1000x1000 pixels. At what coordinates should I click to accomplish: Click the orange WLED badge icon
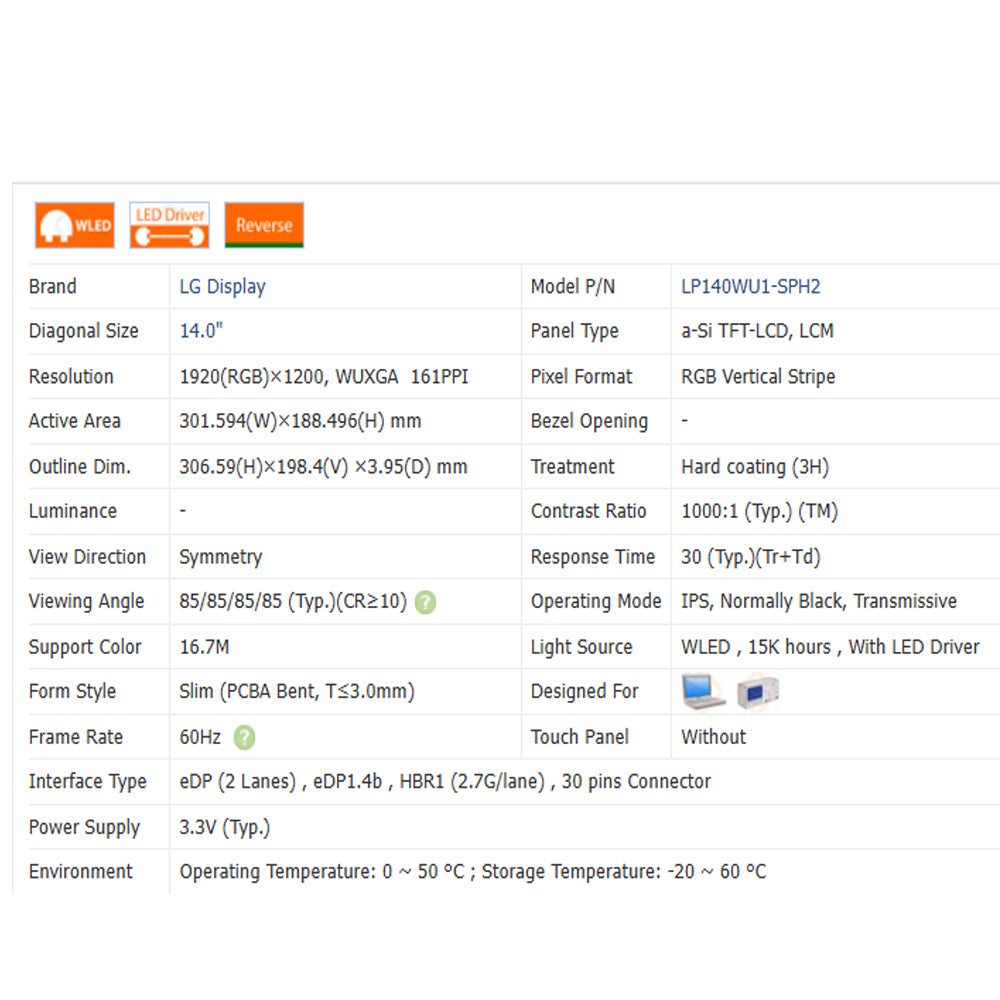[75, 225]
